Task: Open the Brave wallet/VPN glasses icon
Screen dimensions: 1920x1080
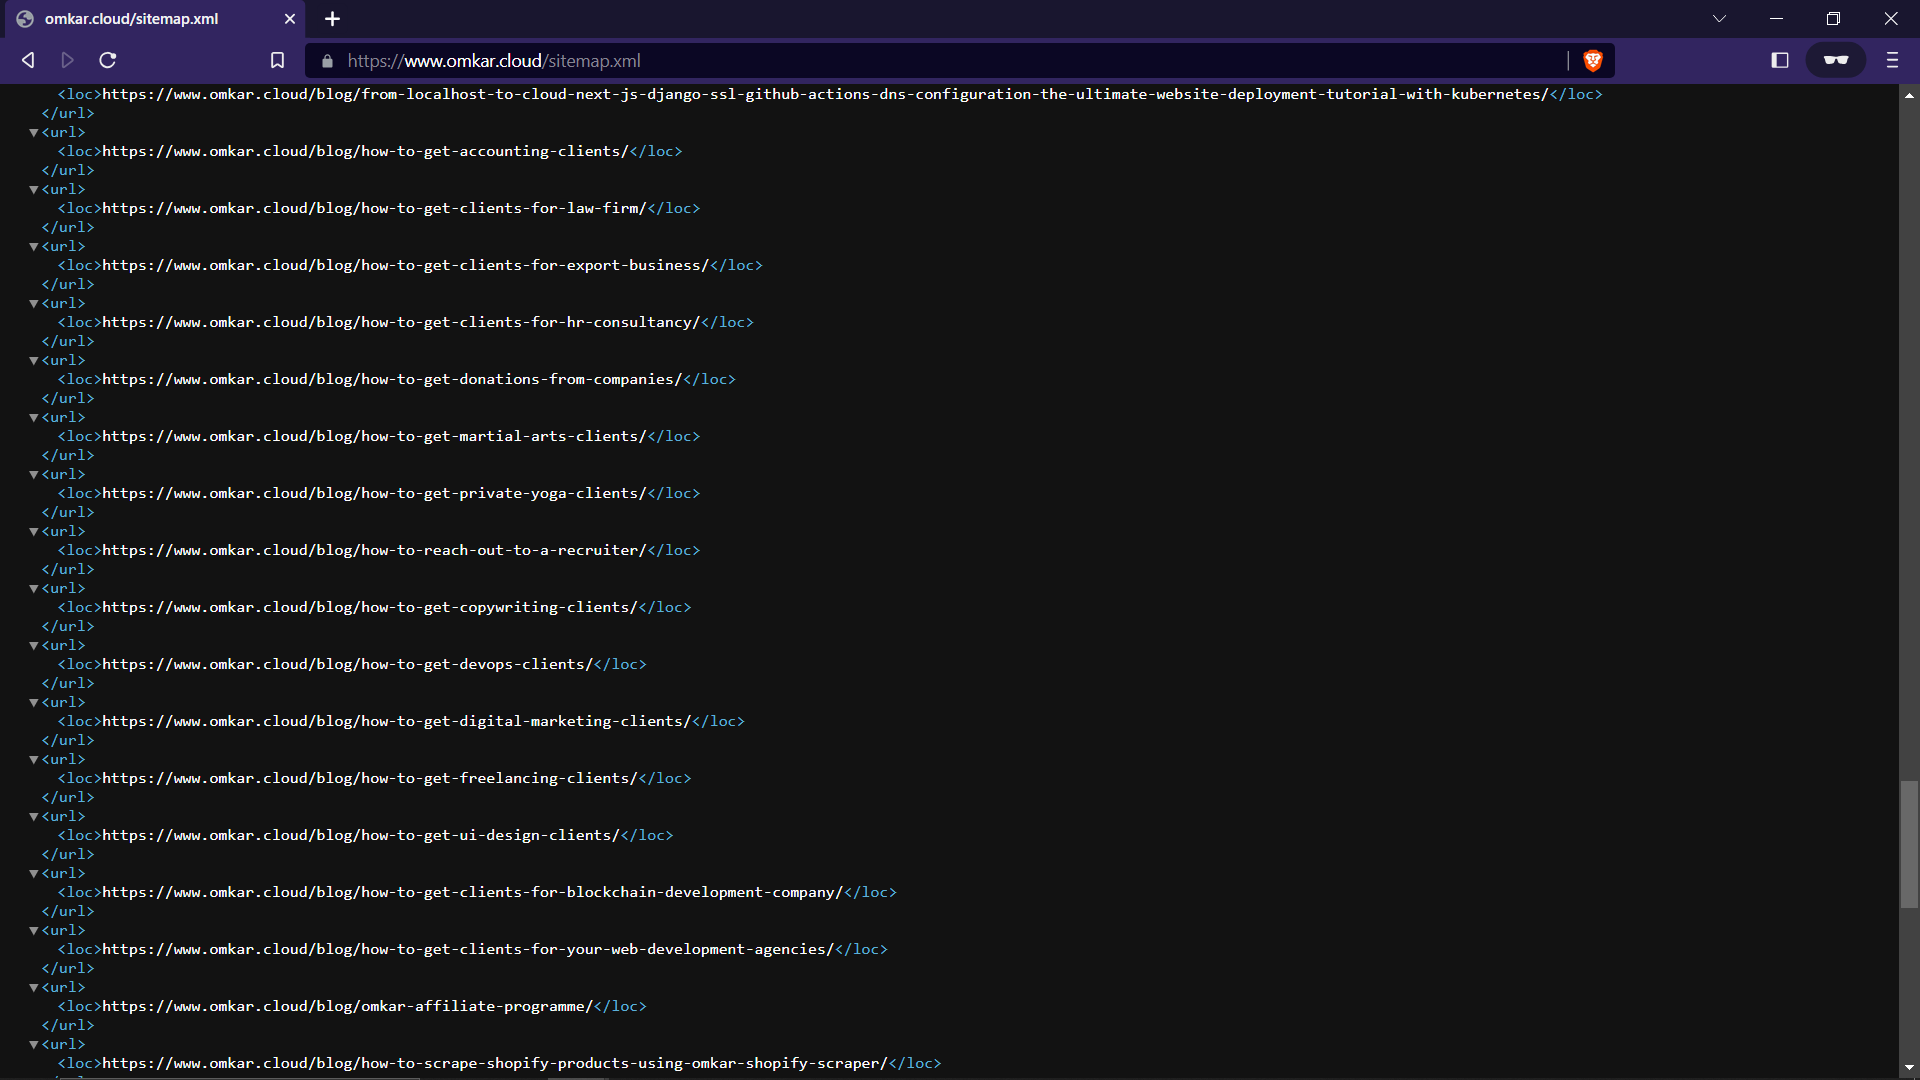Action: tap(1835, 60)
